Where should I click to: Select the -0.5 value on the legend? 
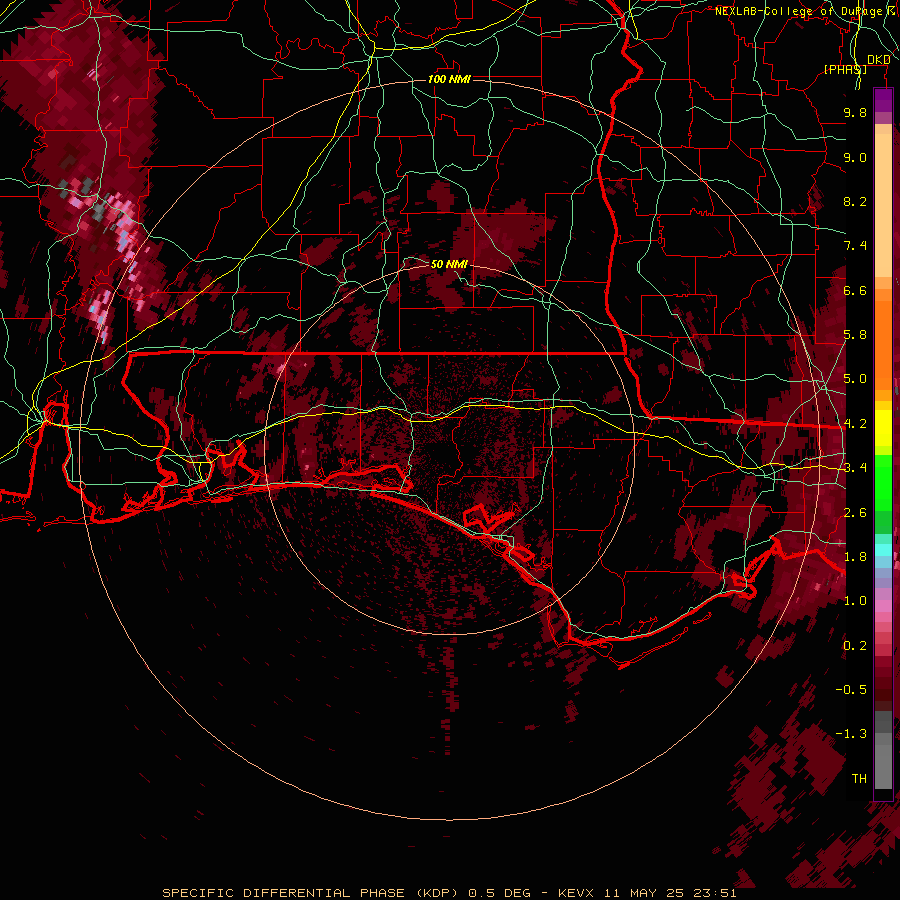(851, 690)
